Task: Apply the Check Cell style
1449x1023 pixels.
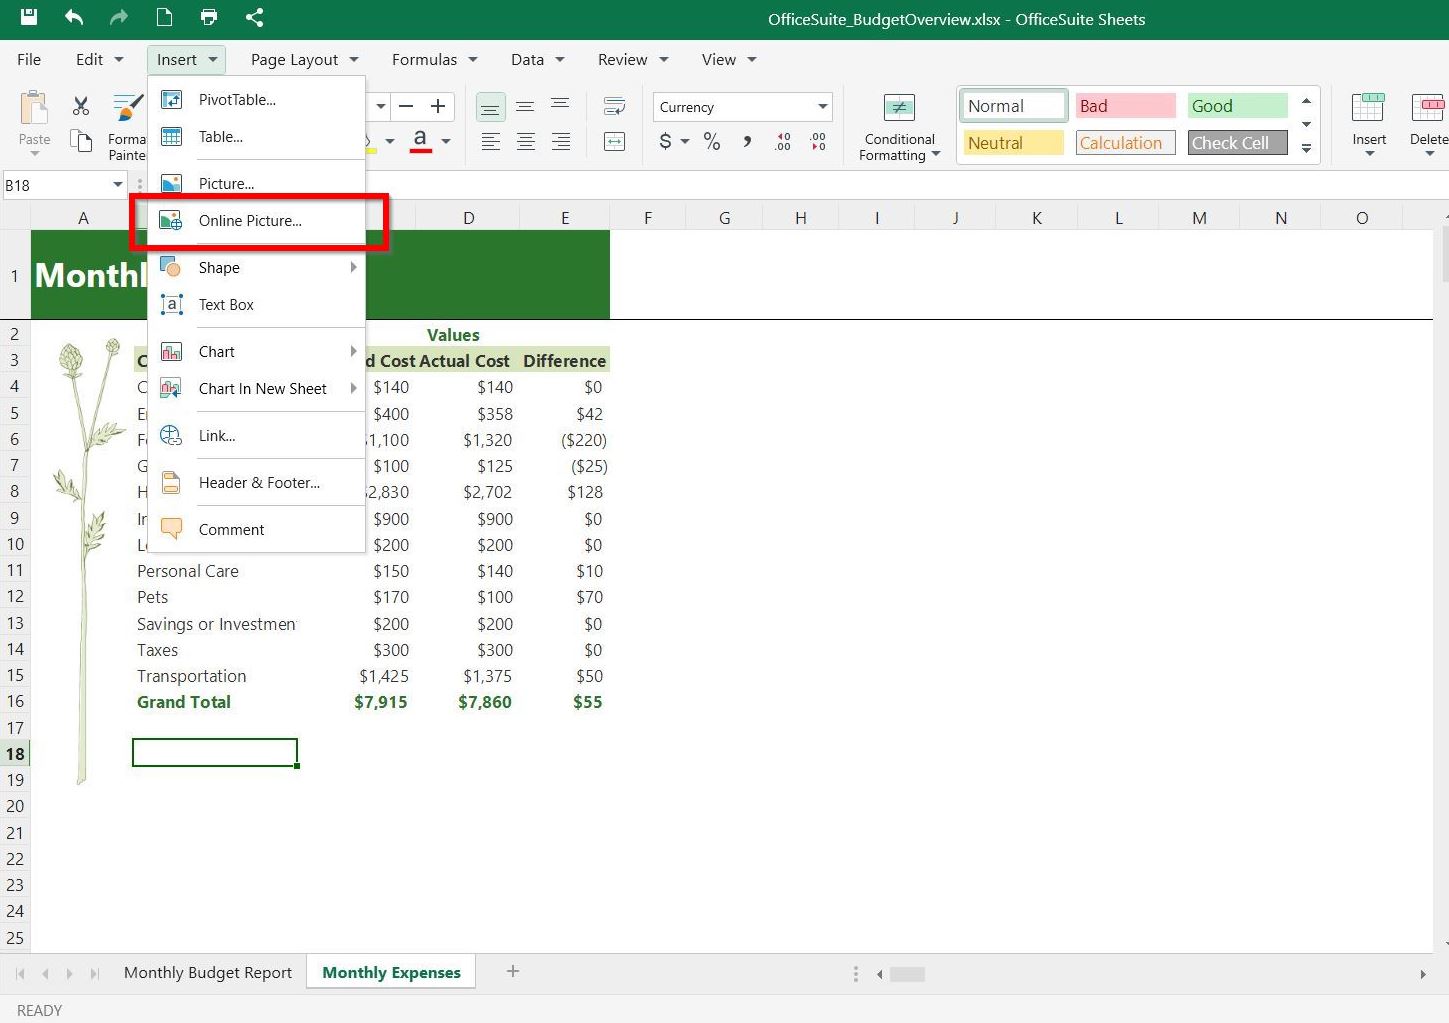Action: [x=1237, y=143]
